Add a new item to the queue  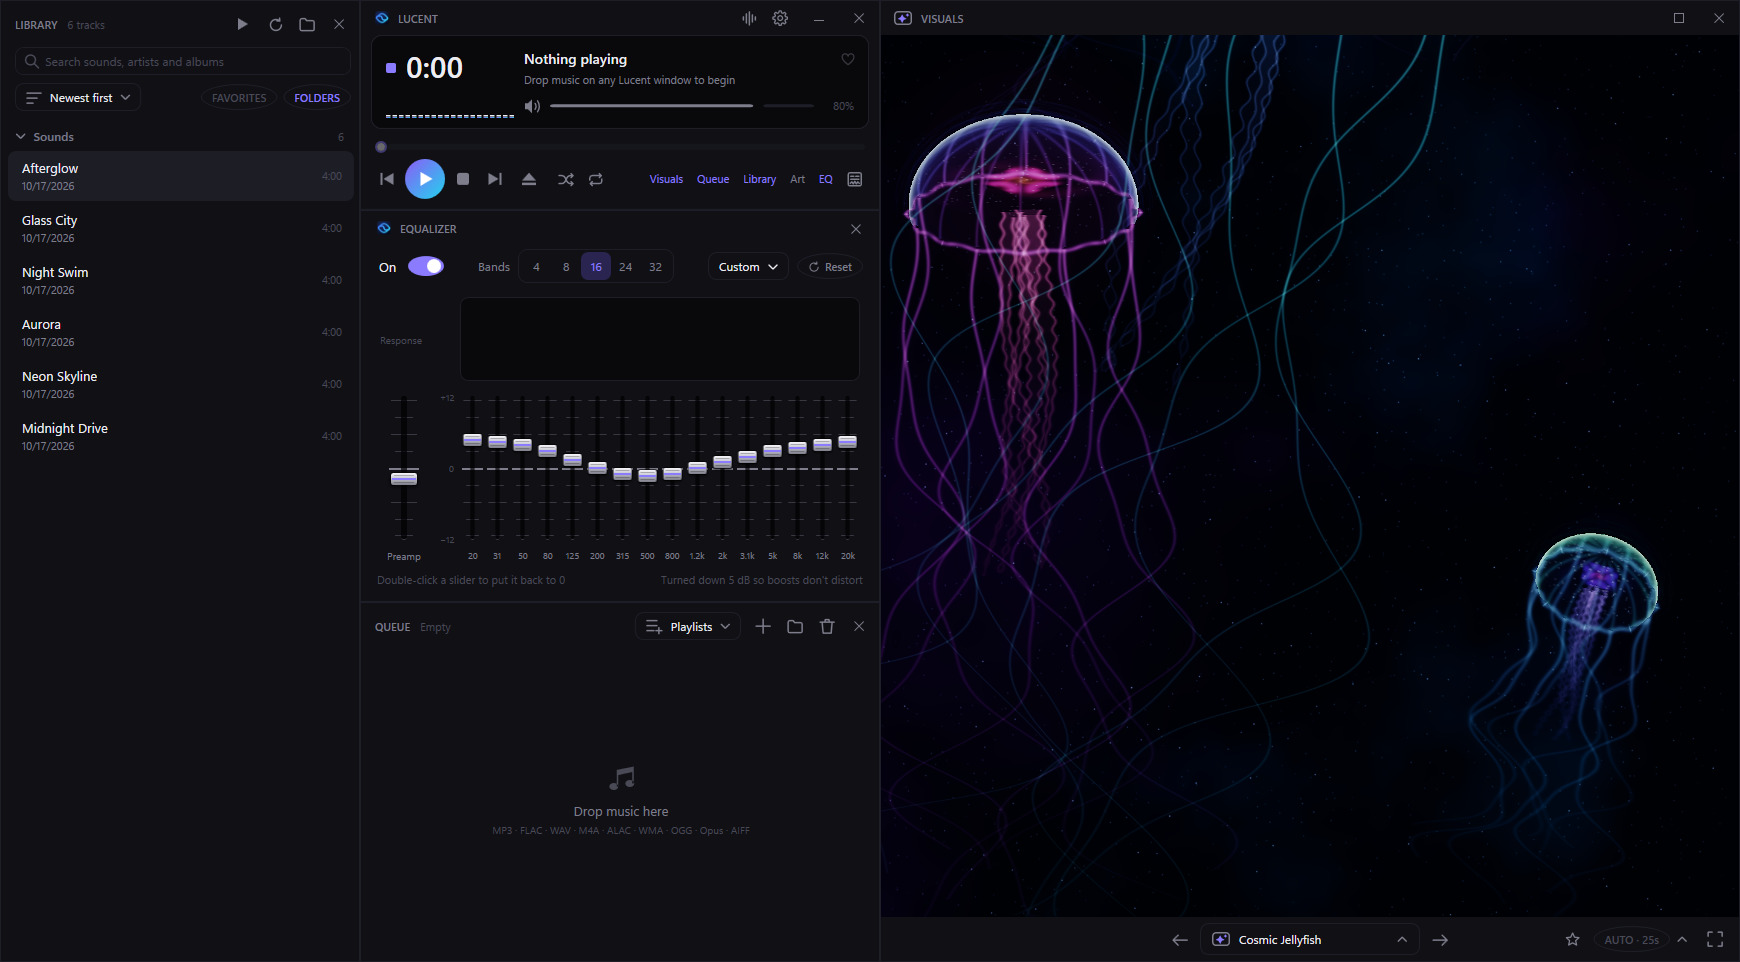[763, 626]
